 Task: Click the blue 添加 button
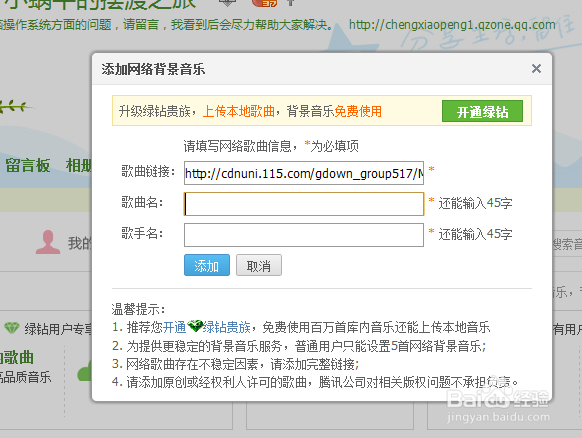click(x=207, y=265)
